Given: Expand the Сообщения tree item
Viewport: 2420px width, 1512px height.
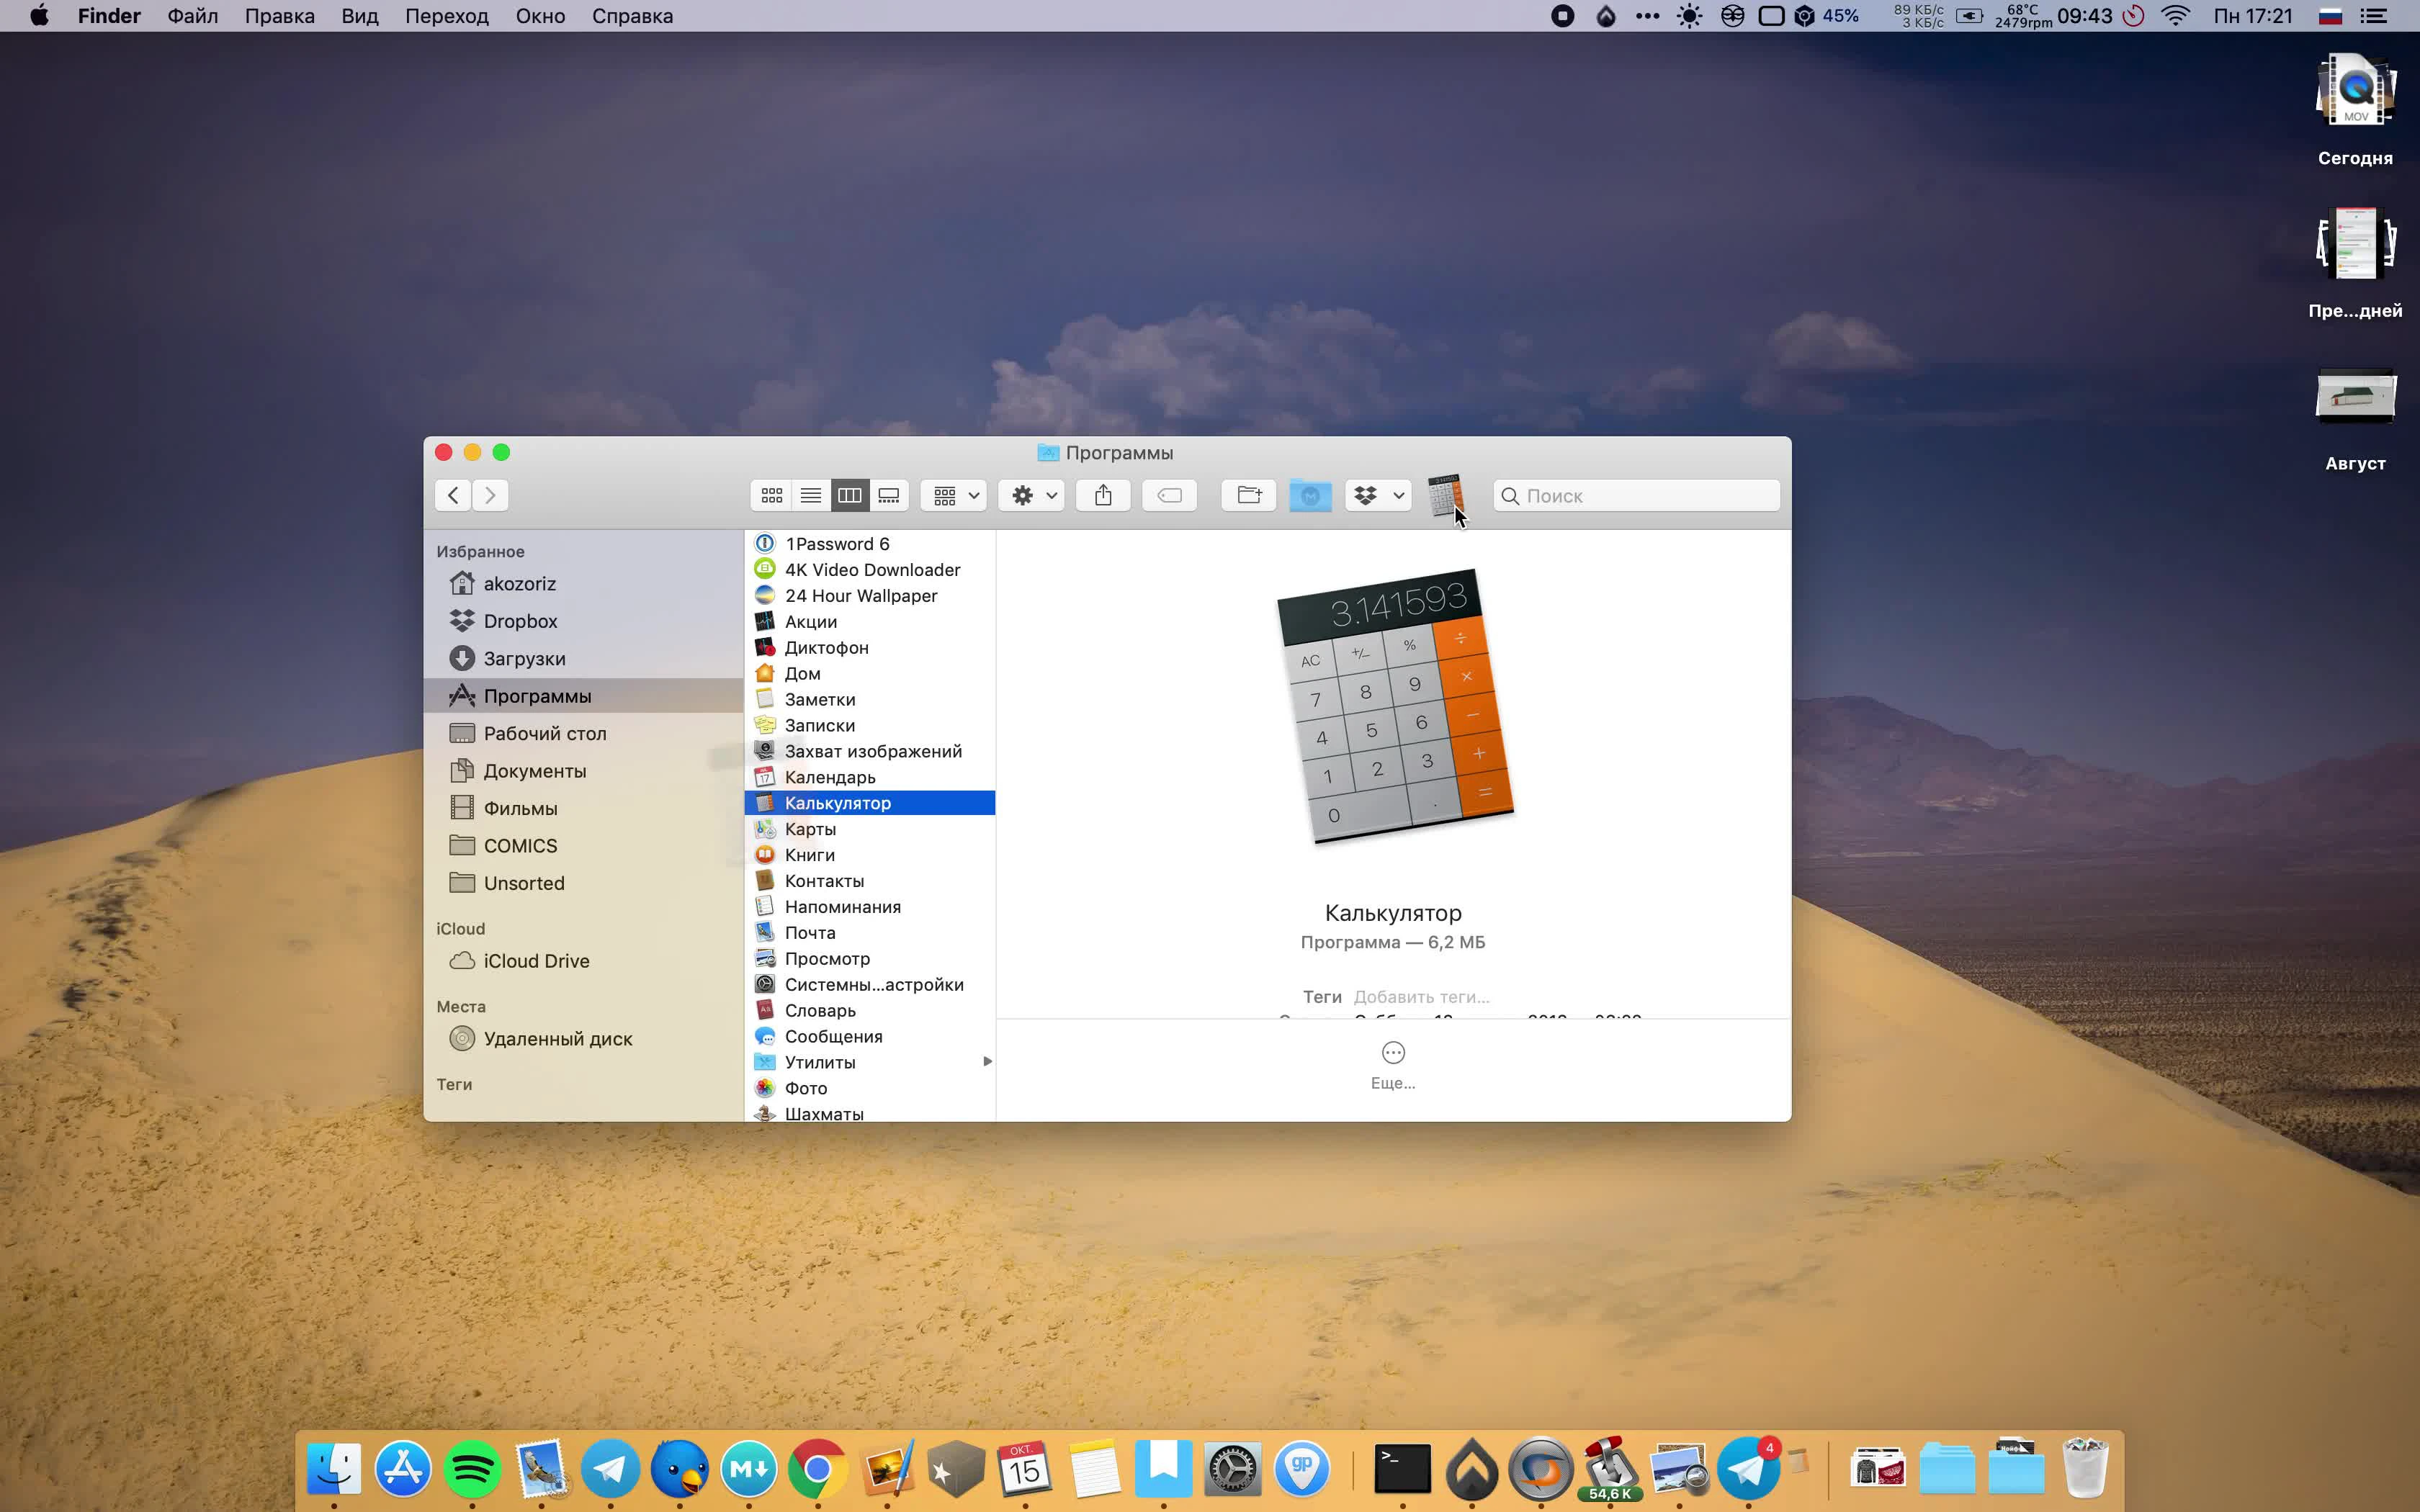Looking at the screenshot, I should click(985, 1037).
